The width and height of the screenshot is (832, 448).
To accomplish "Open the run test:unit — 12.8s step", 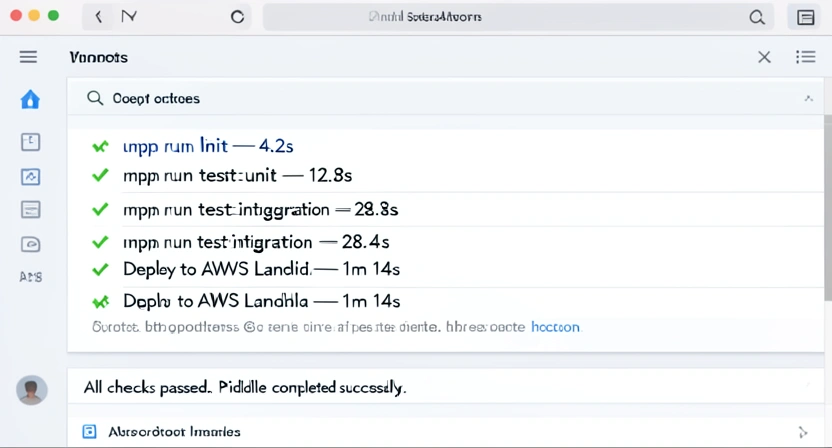I will pos(238,175).
